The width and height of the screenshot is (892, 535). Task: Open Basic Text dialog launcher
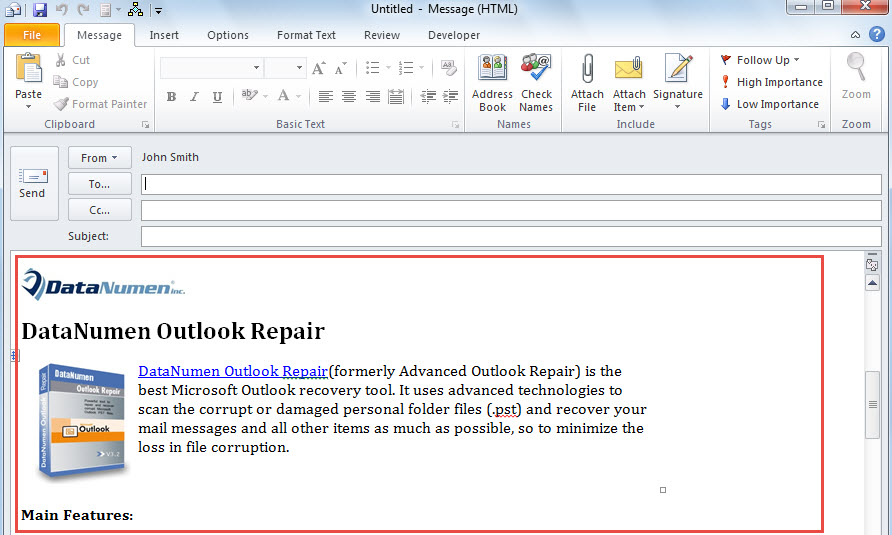point(455,125)
